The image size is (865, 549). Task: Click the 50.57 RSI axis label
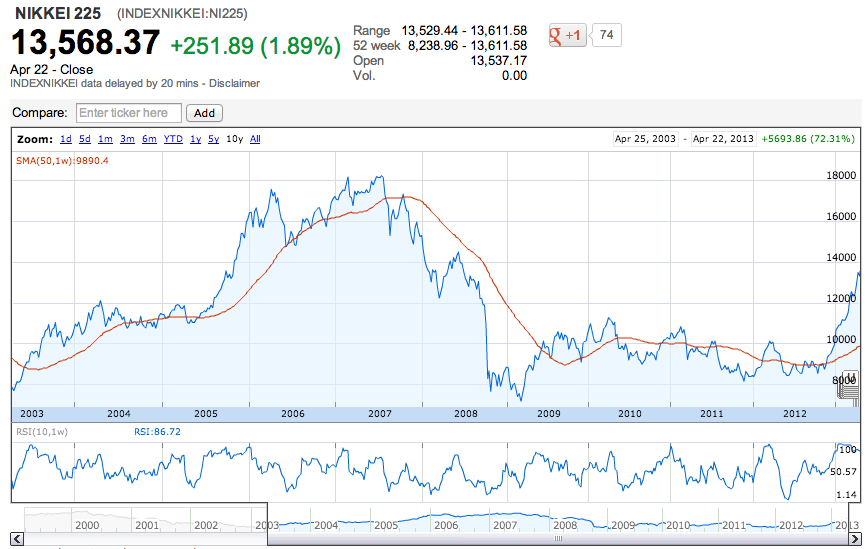(x=843, y=472)
